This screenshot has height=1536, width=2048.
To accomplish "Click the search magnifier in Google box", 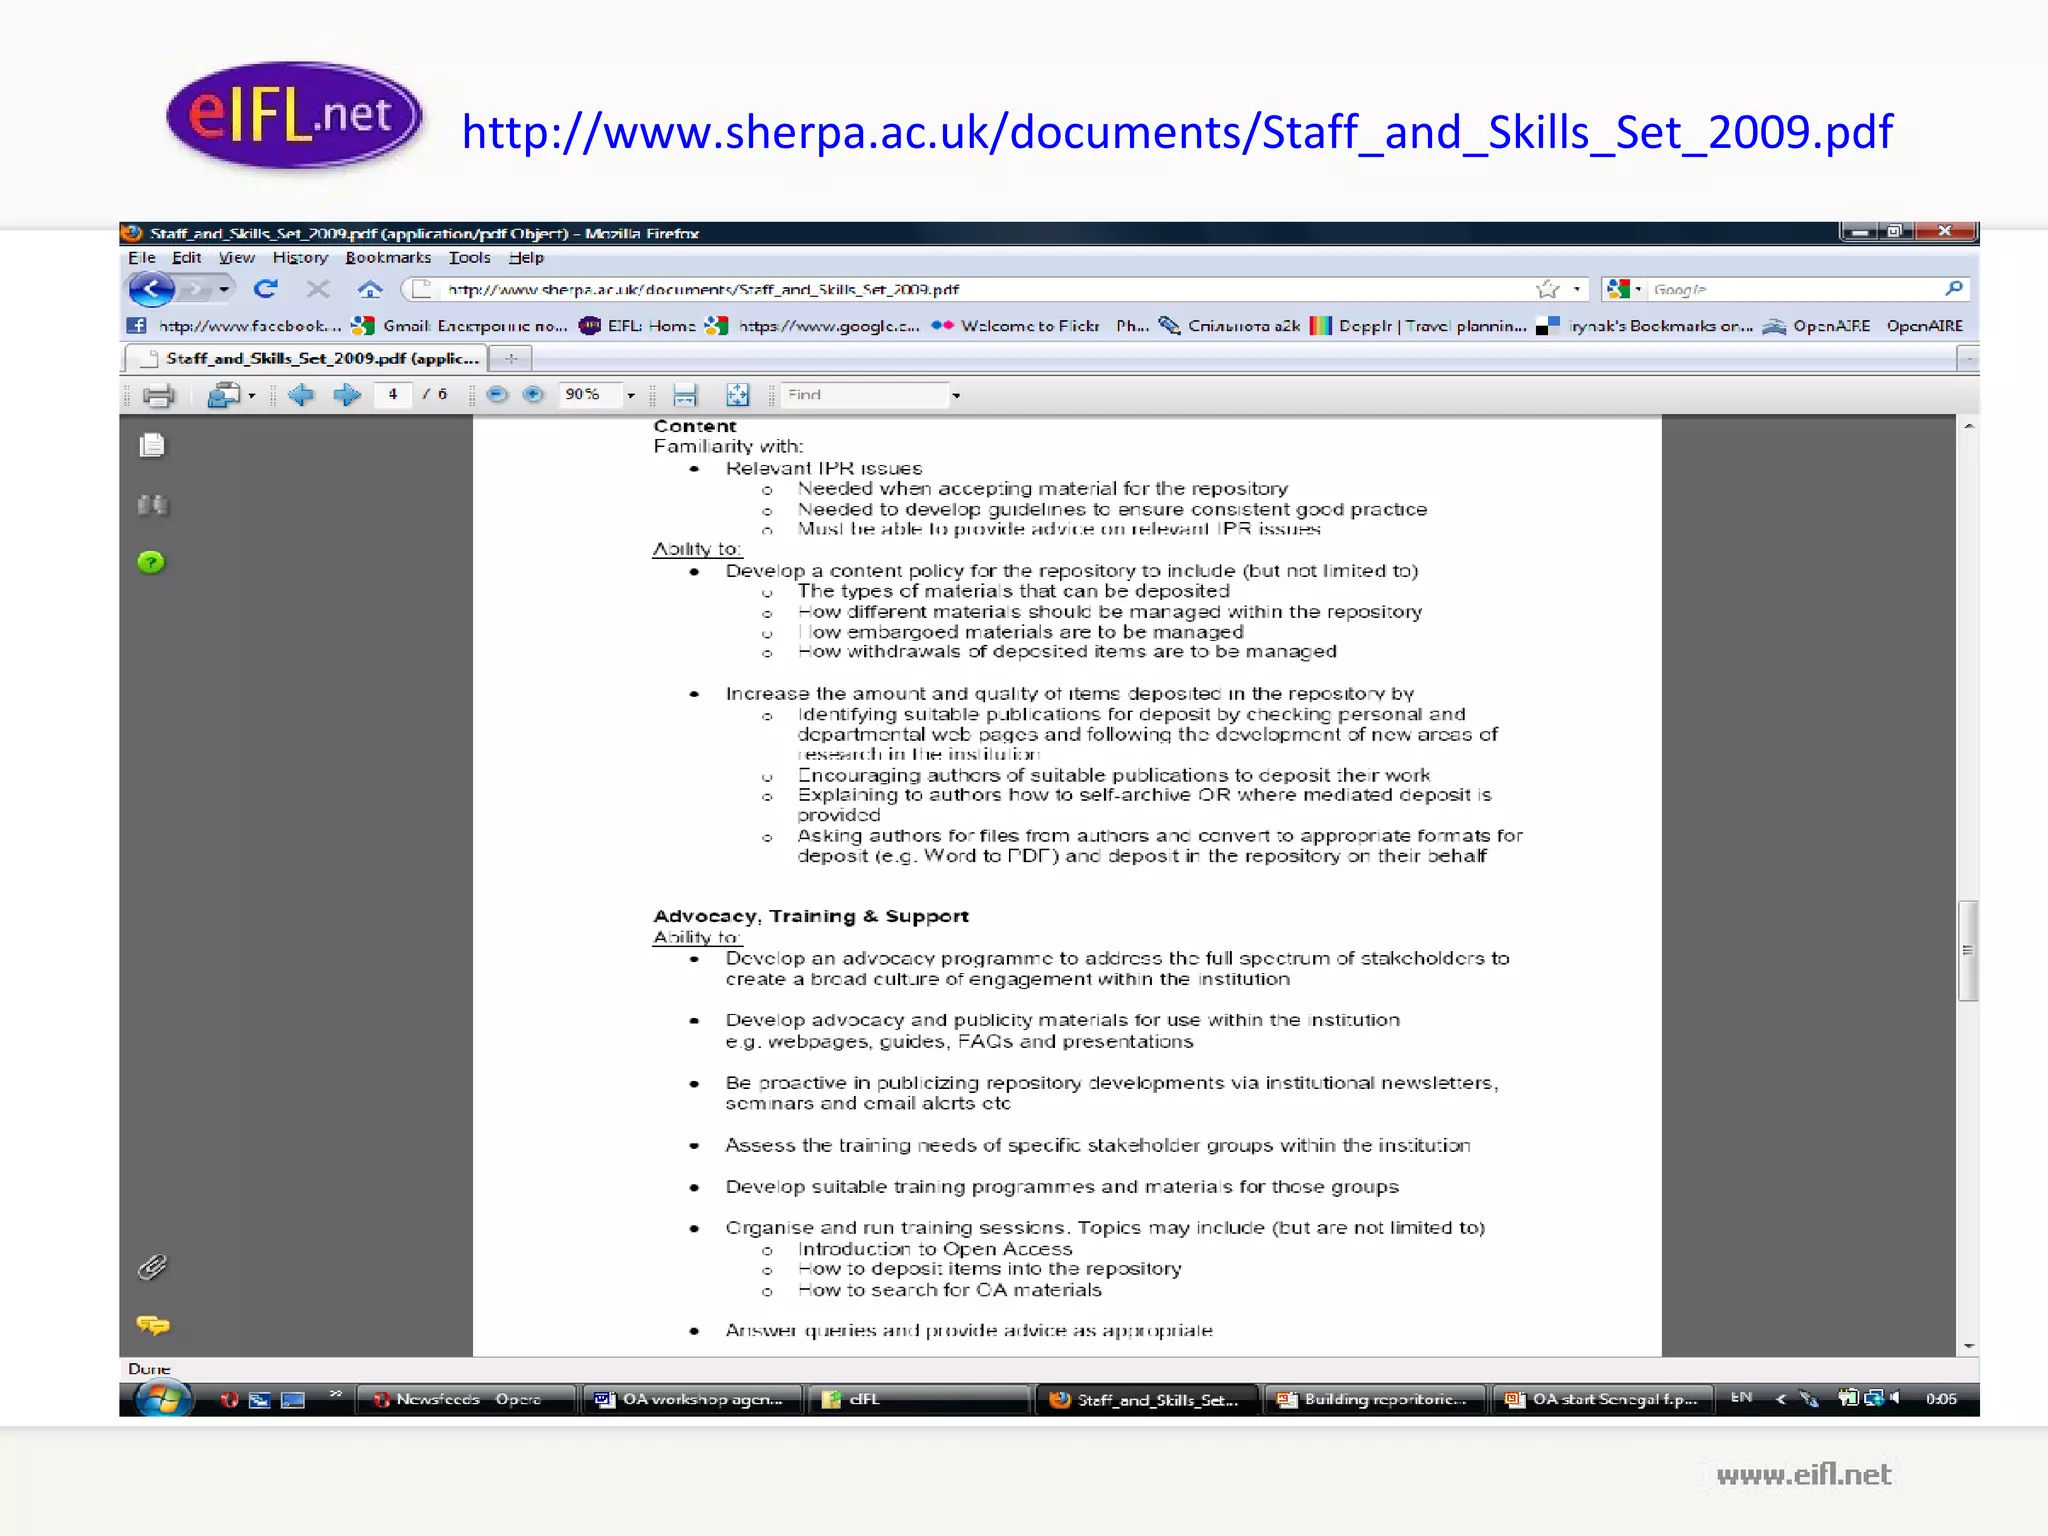I will point(1953,288).
